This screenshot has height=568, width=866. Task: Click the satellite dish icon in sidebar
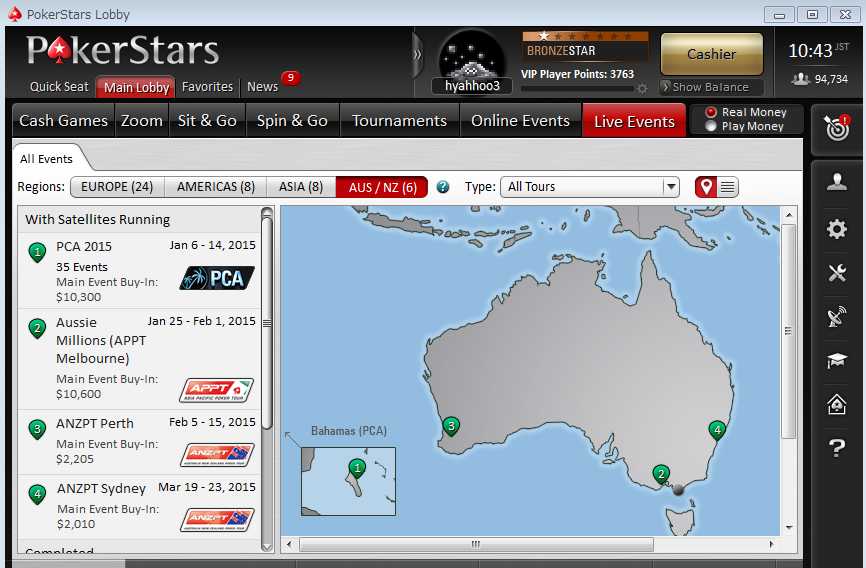837,317
